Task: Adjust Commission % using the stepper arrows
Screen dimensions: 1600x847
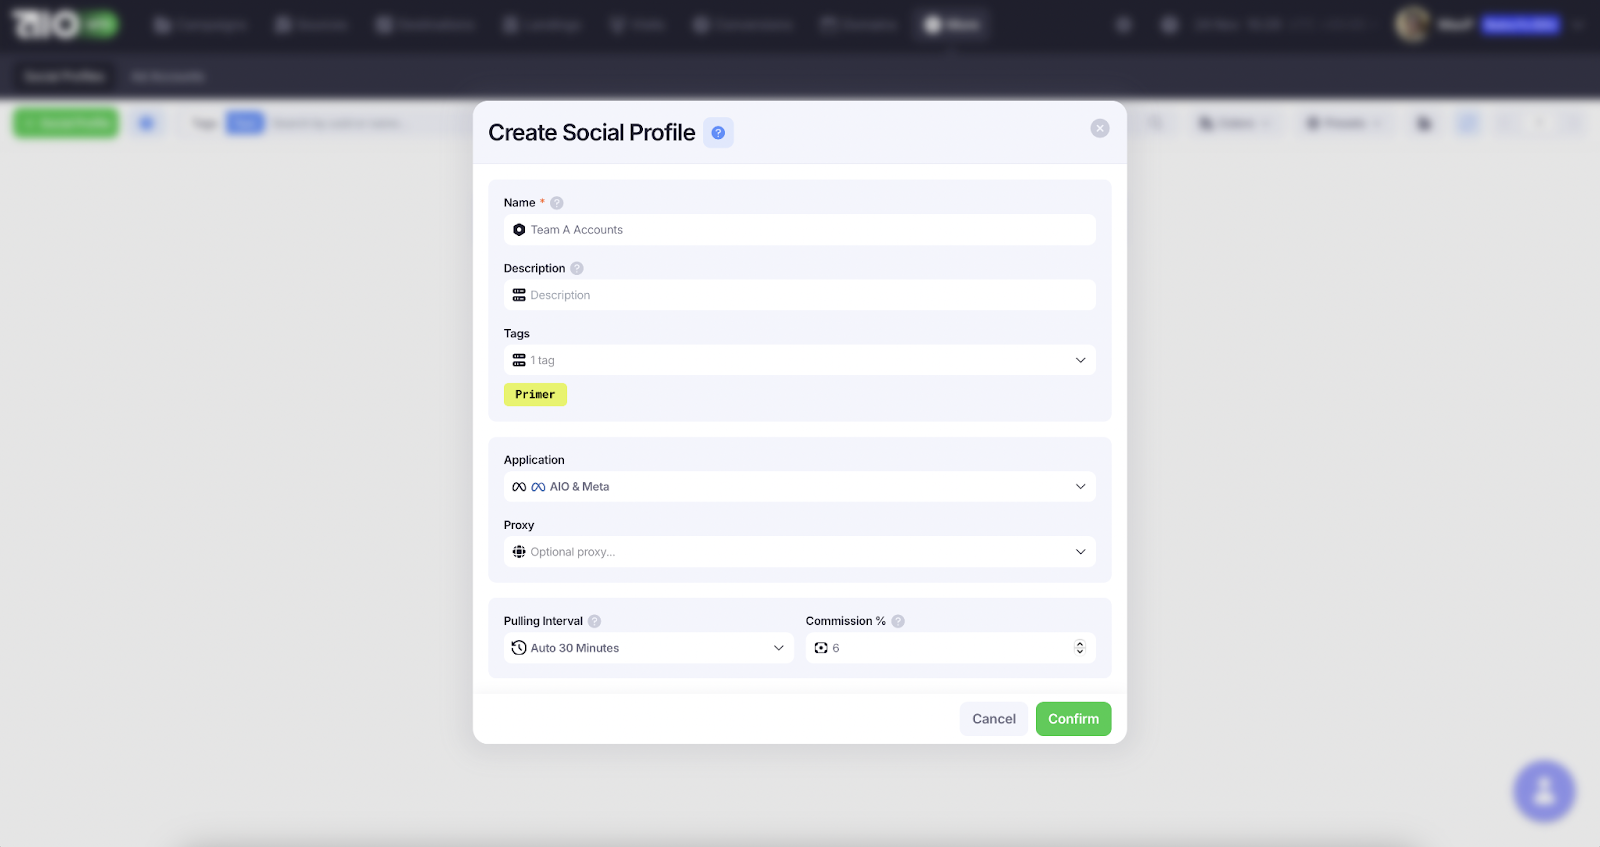Action: [1079, 648]
